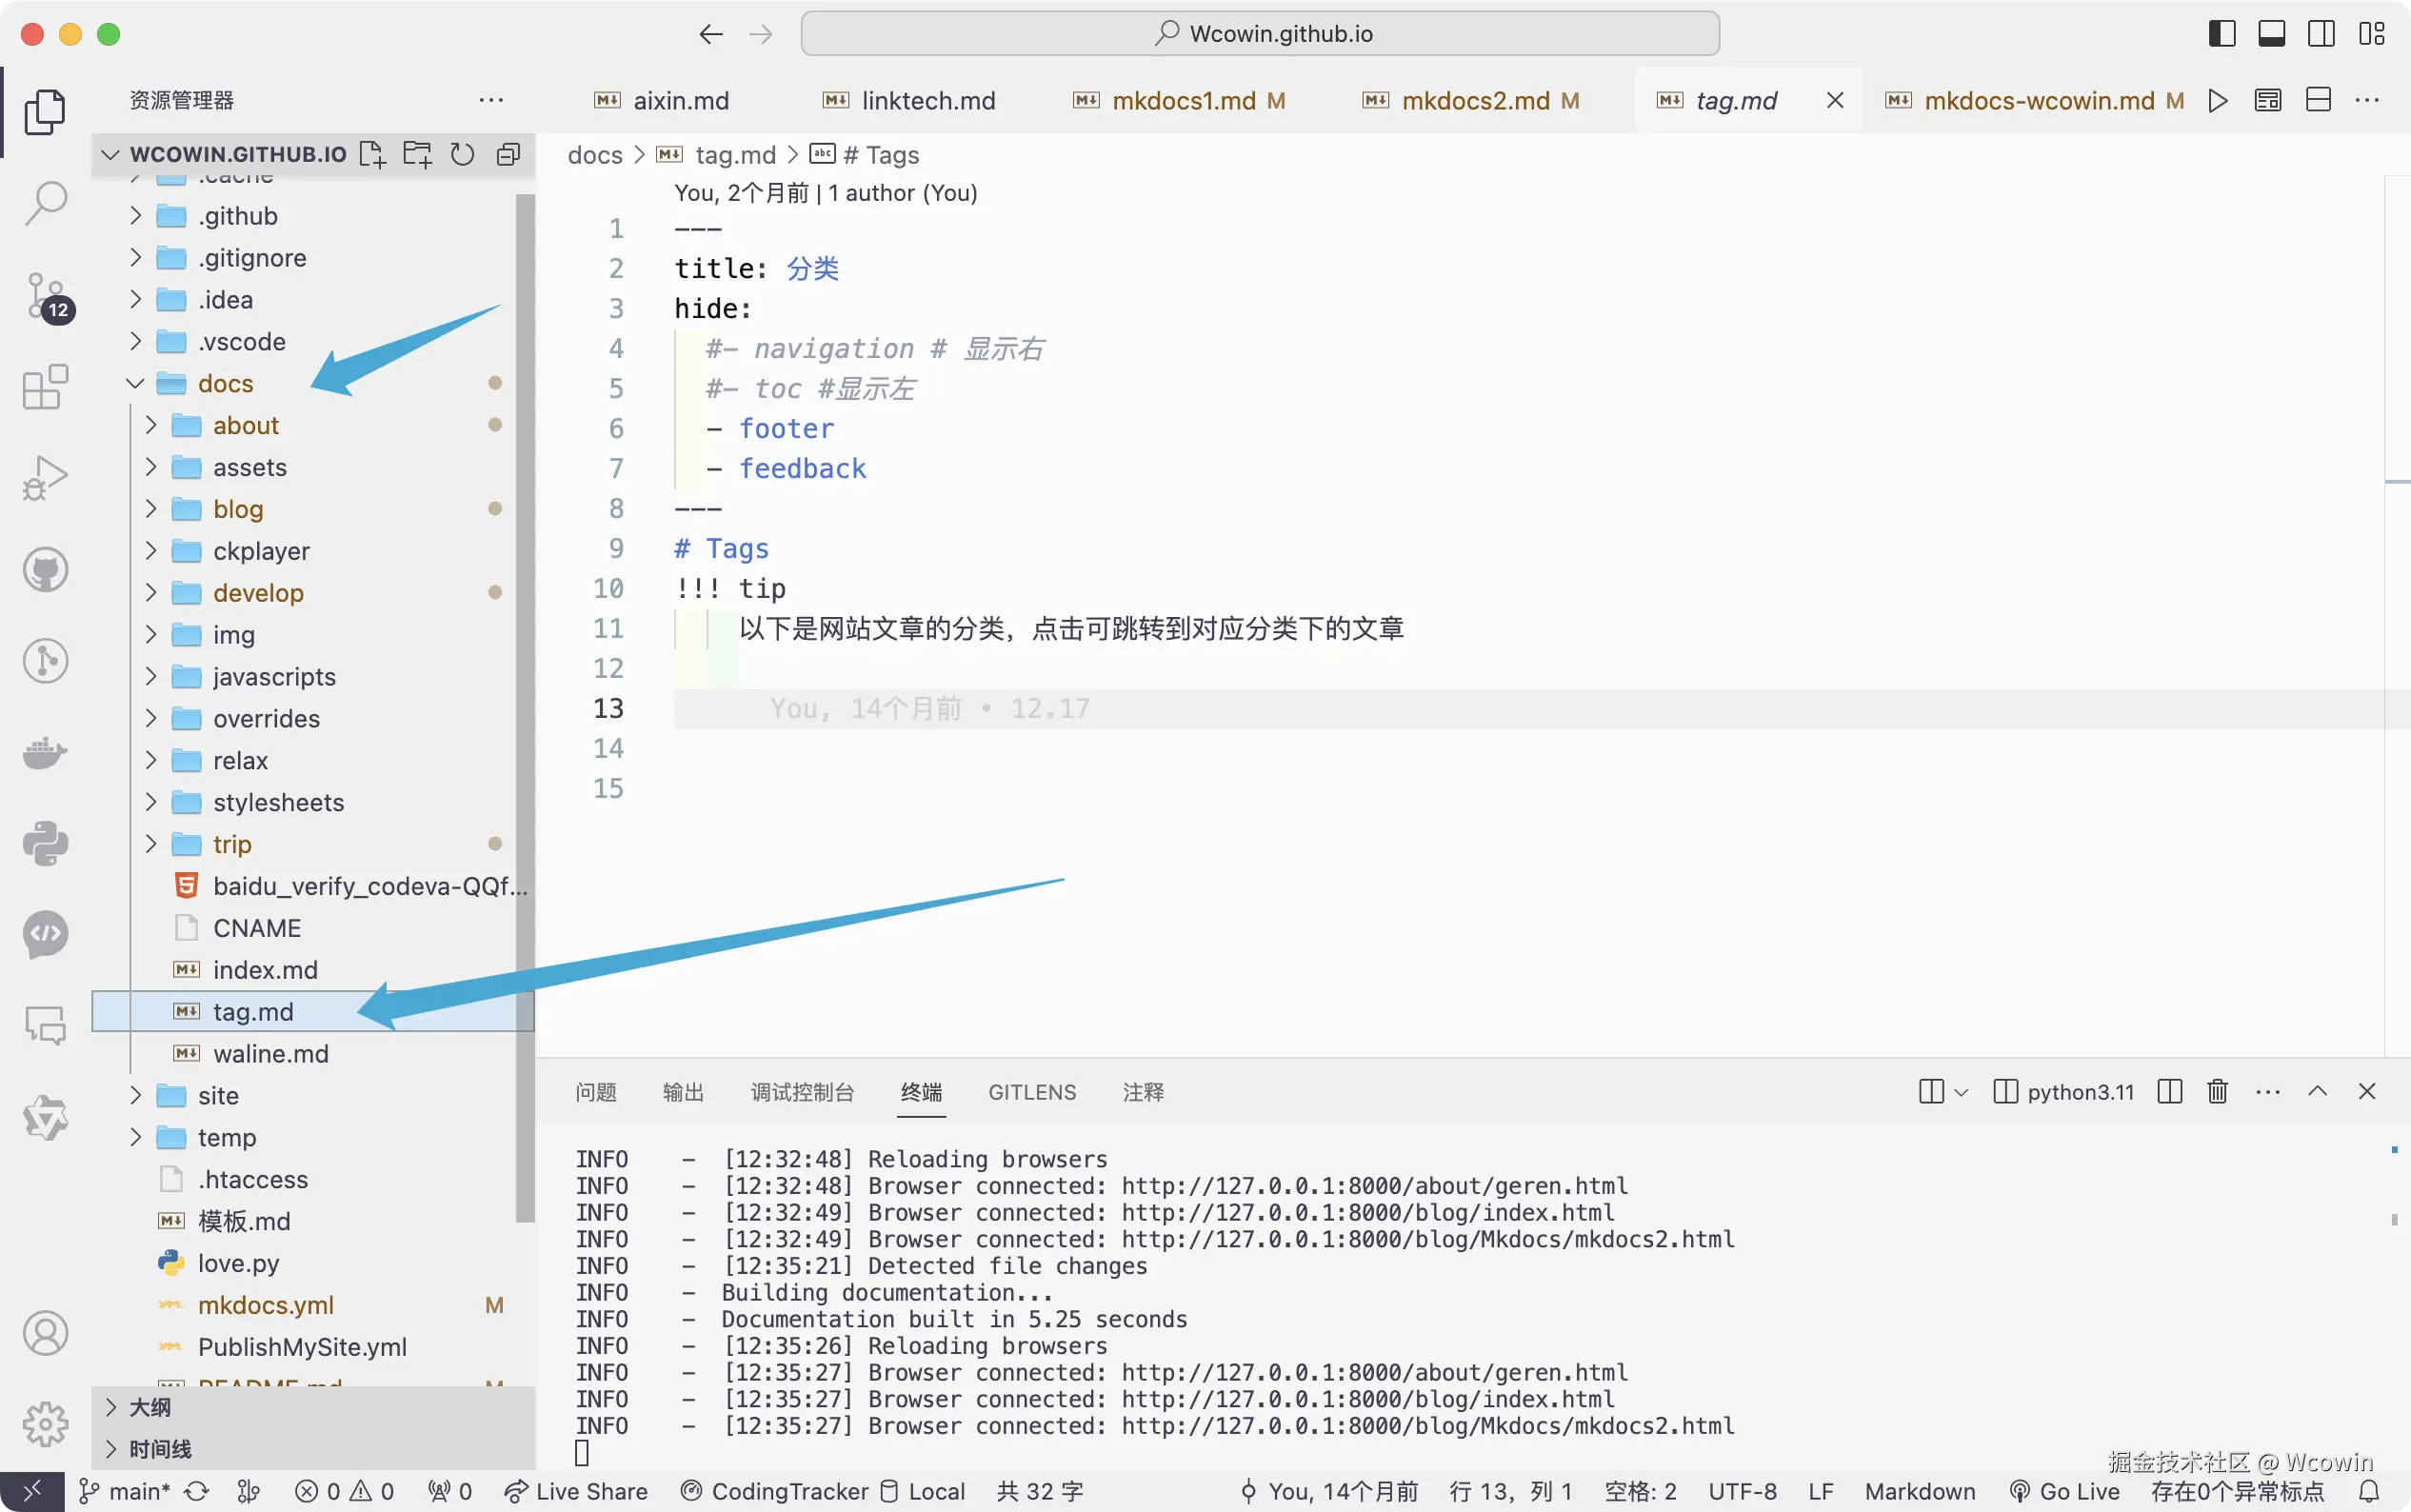Open Source Control view with 12 badge
2411x1512 pixels.
(x=45, y=297)
